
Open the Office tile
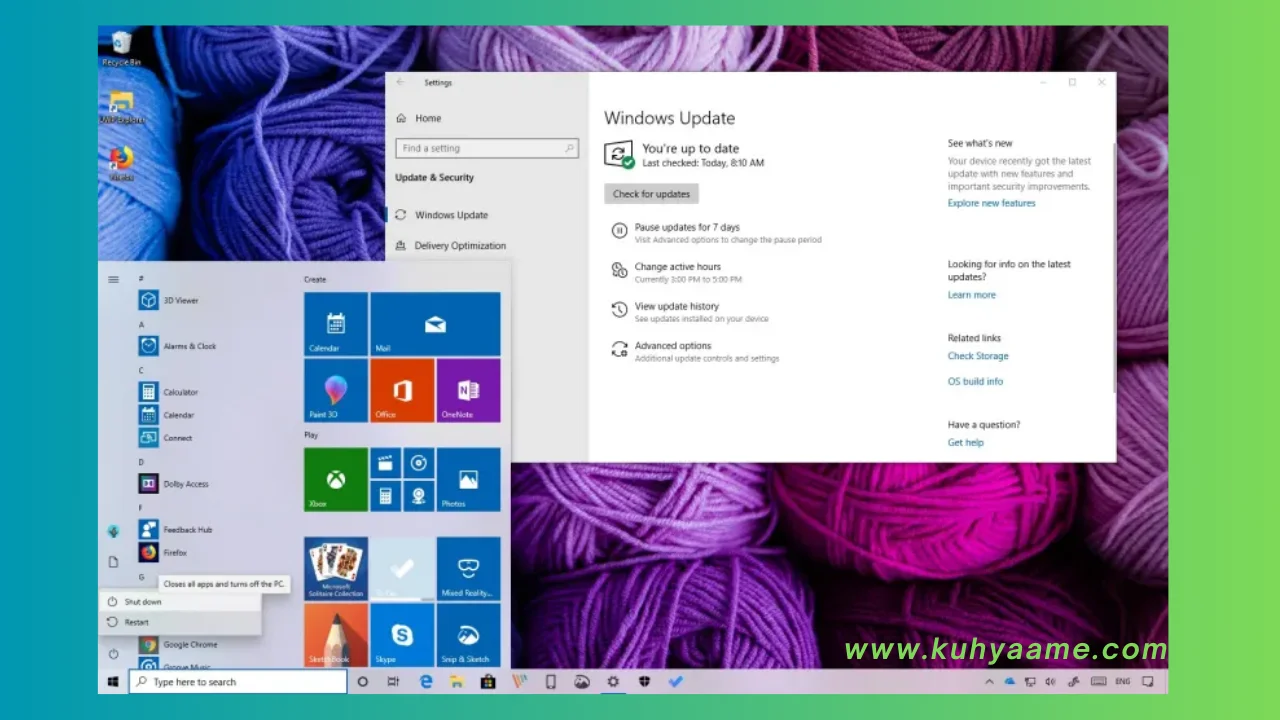pos(402,390)
